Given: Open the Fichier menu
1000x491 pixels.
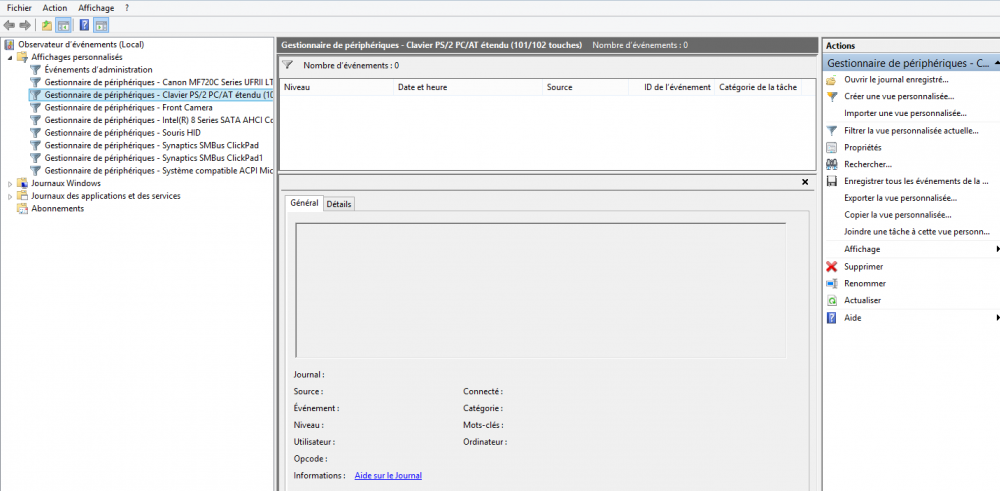Looking at the screenshot, I should click(x=19, y=7).
